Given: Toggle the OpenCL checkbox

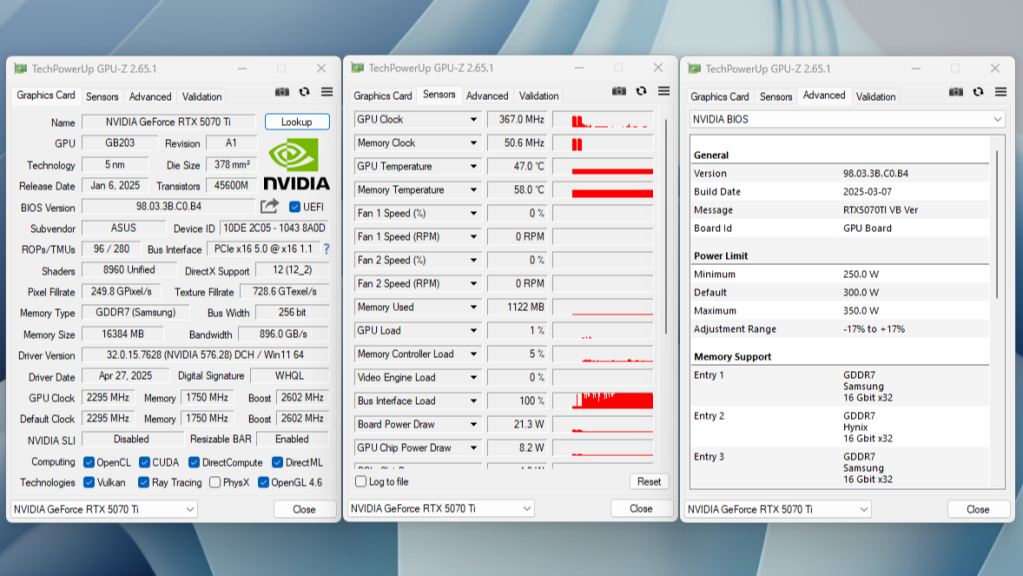Looking at the screenshot, I should tap(89, 462).
